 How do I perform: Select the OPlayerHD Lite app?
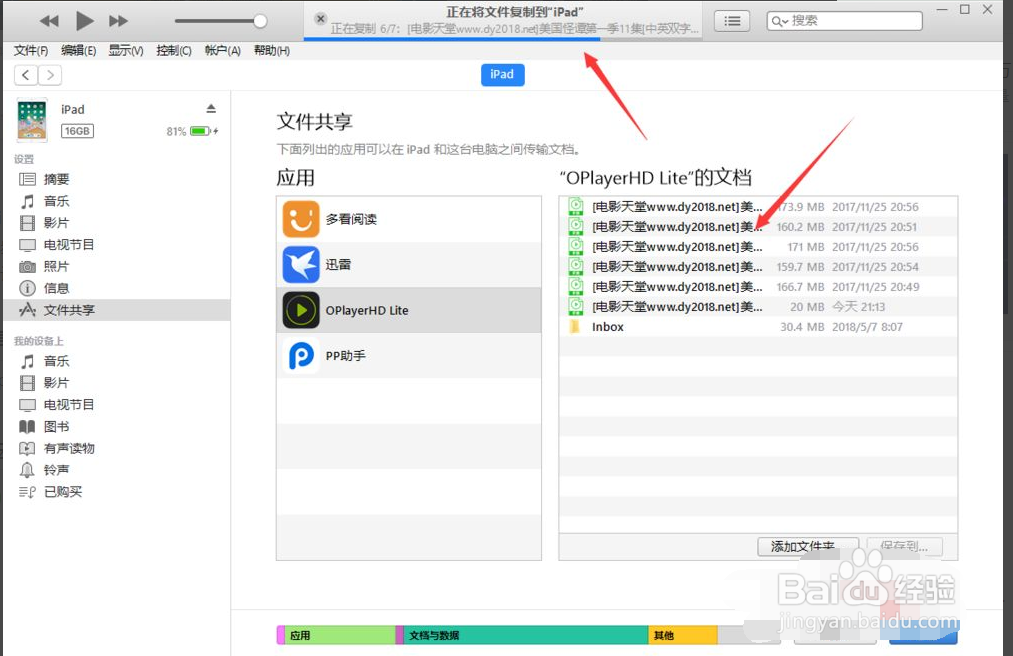click(408, 310)
